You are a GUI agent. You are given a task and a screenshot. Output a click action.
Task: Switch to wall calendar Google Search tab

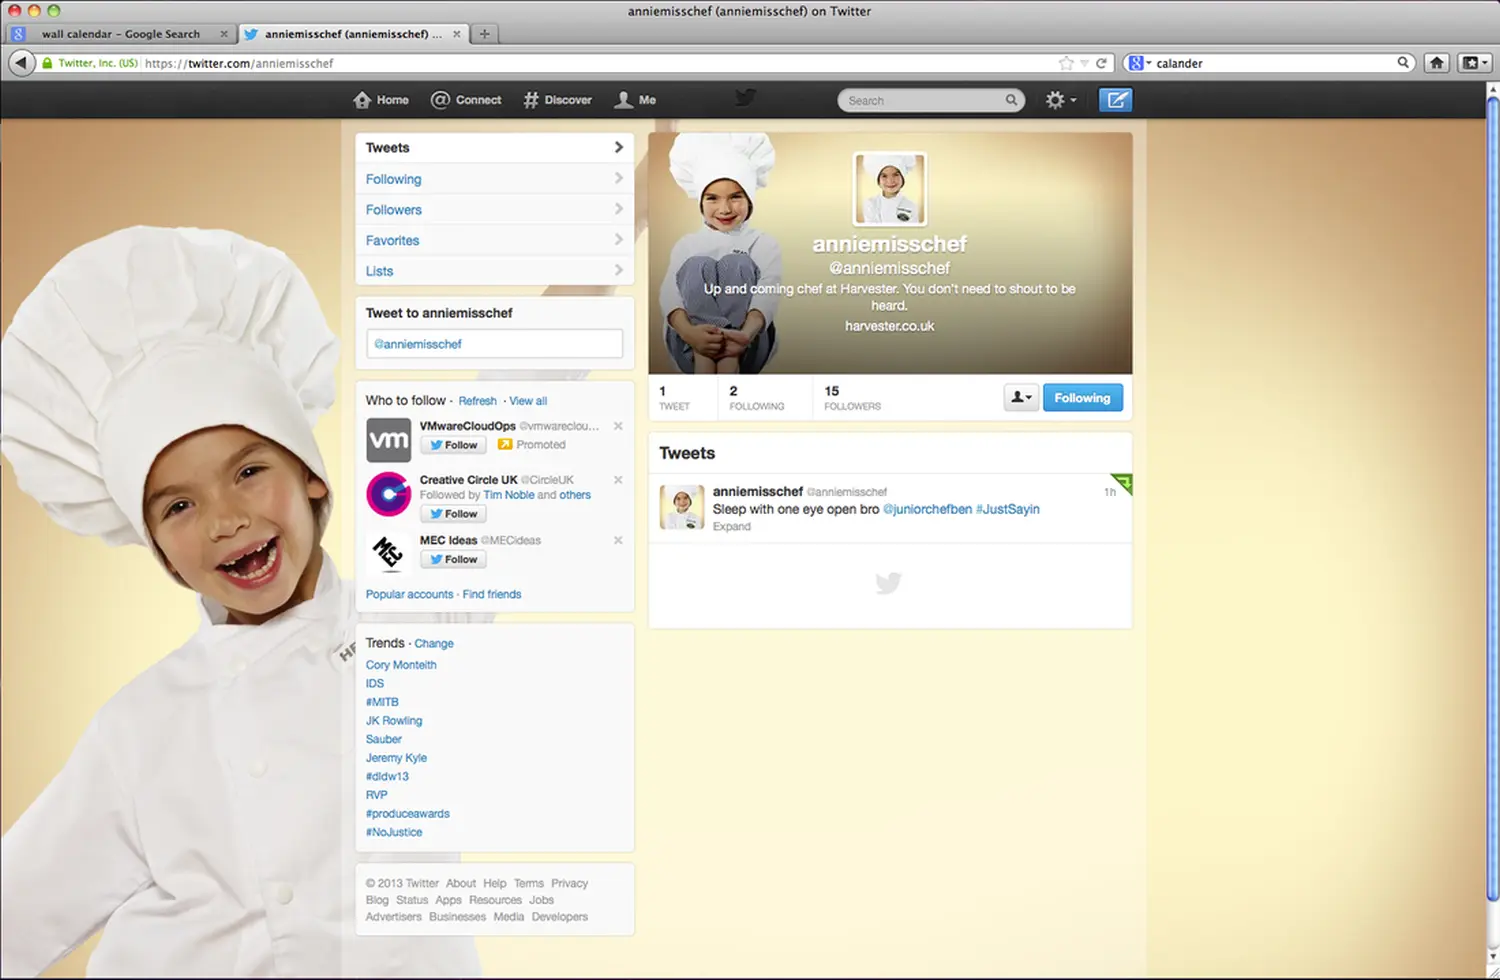coord(121,34)
